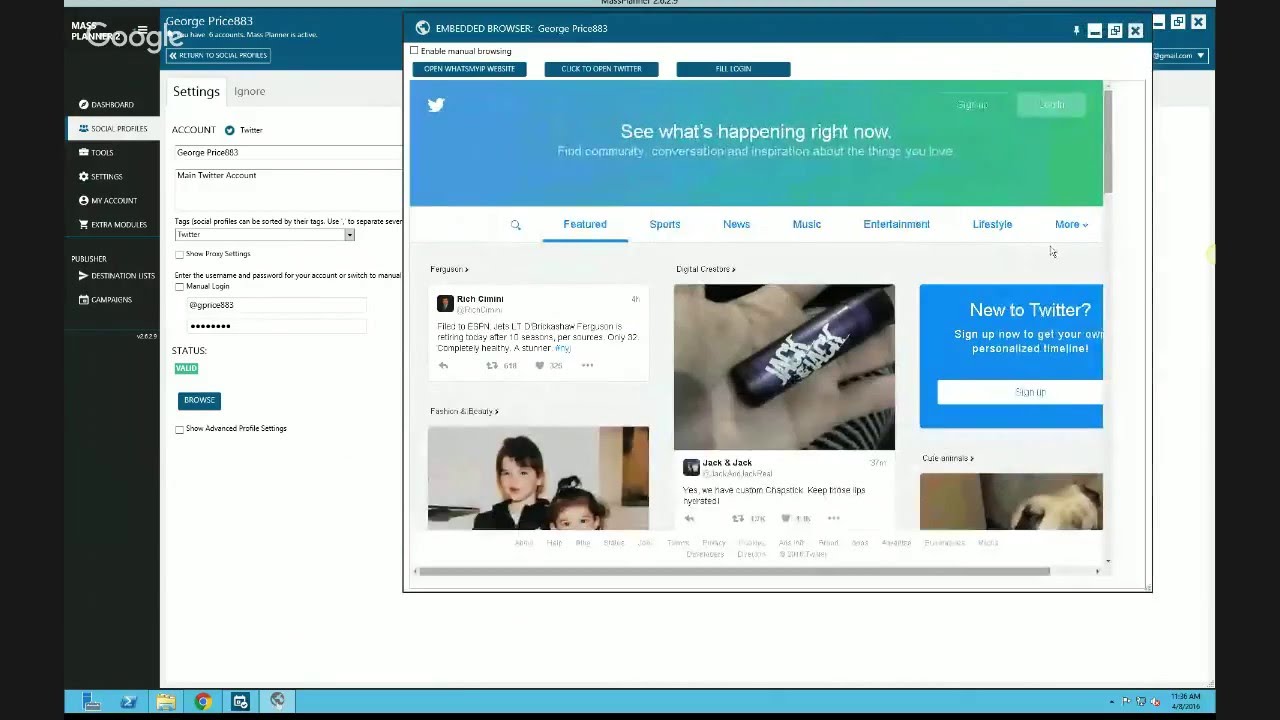Viewport: 1280px width, 720px height.
Task: Expand the More dropdown on Twitter
Action: click(1071, 224)
